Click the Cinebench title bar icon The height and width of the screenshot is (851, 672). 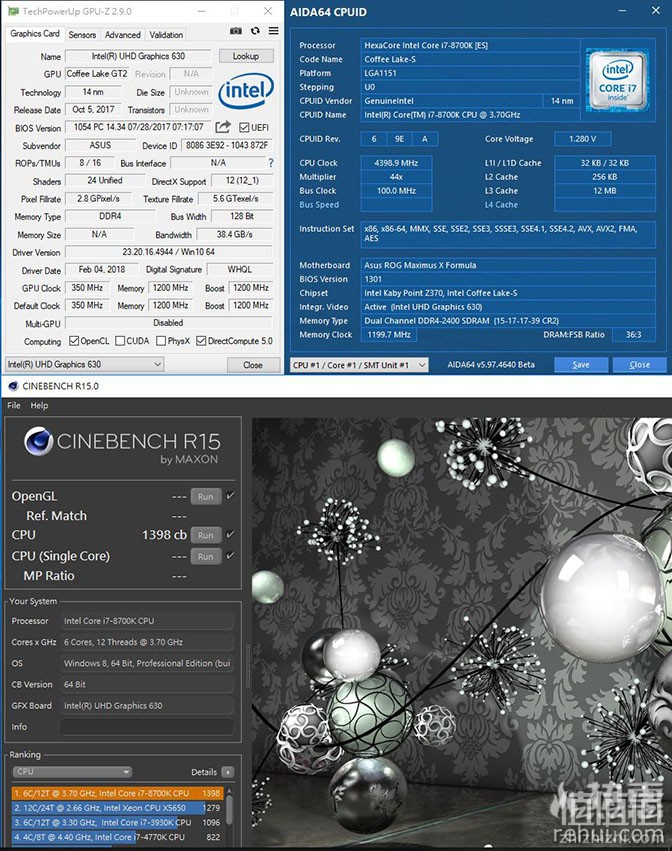pyautogui.click(x=13, y=386)
